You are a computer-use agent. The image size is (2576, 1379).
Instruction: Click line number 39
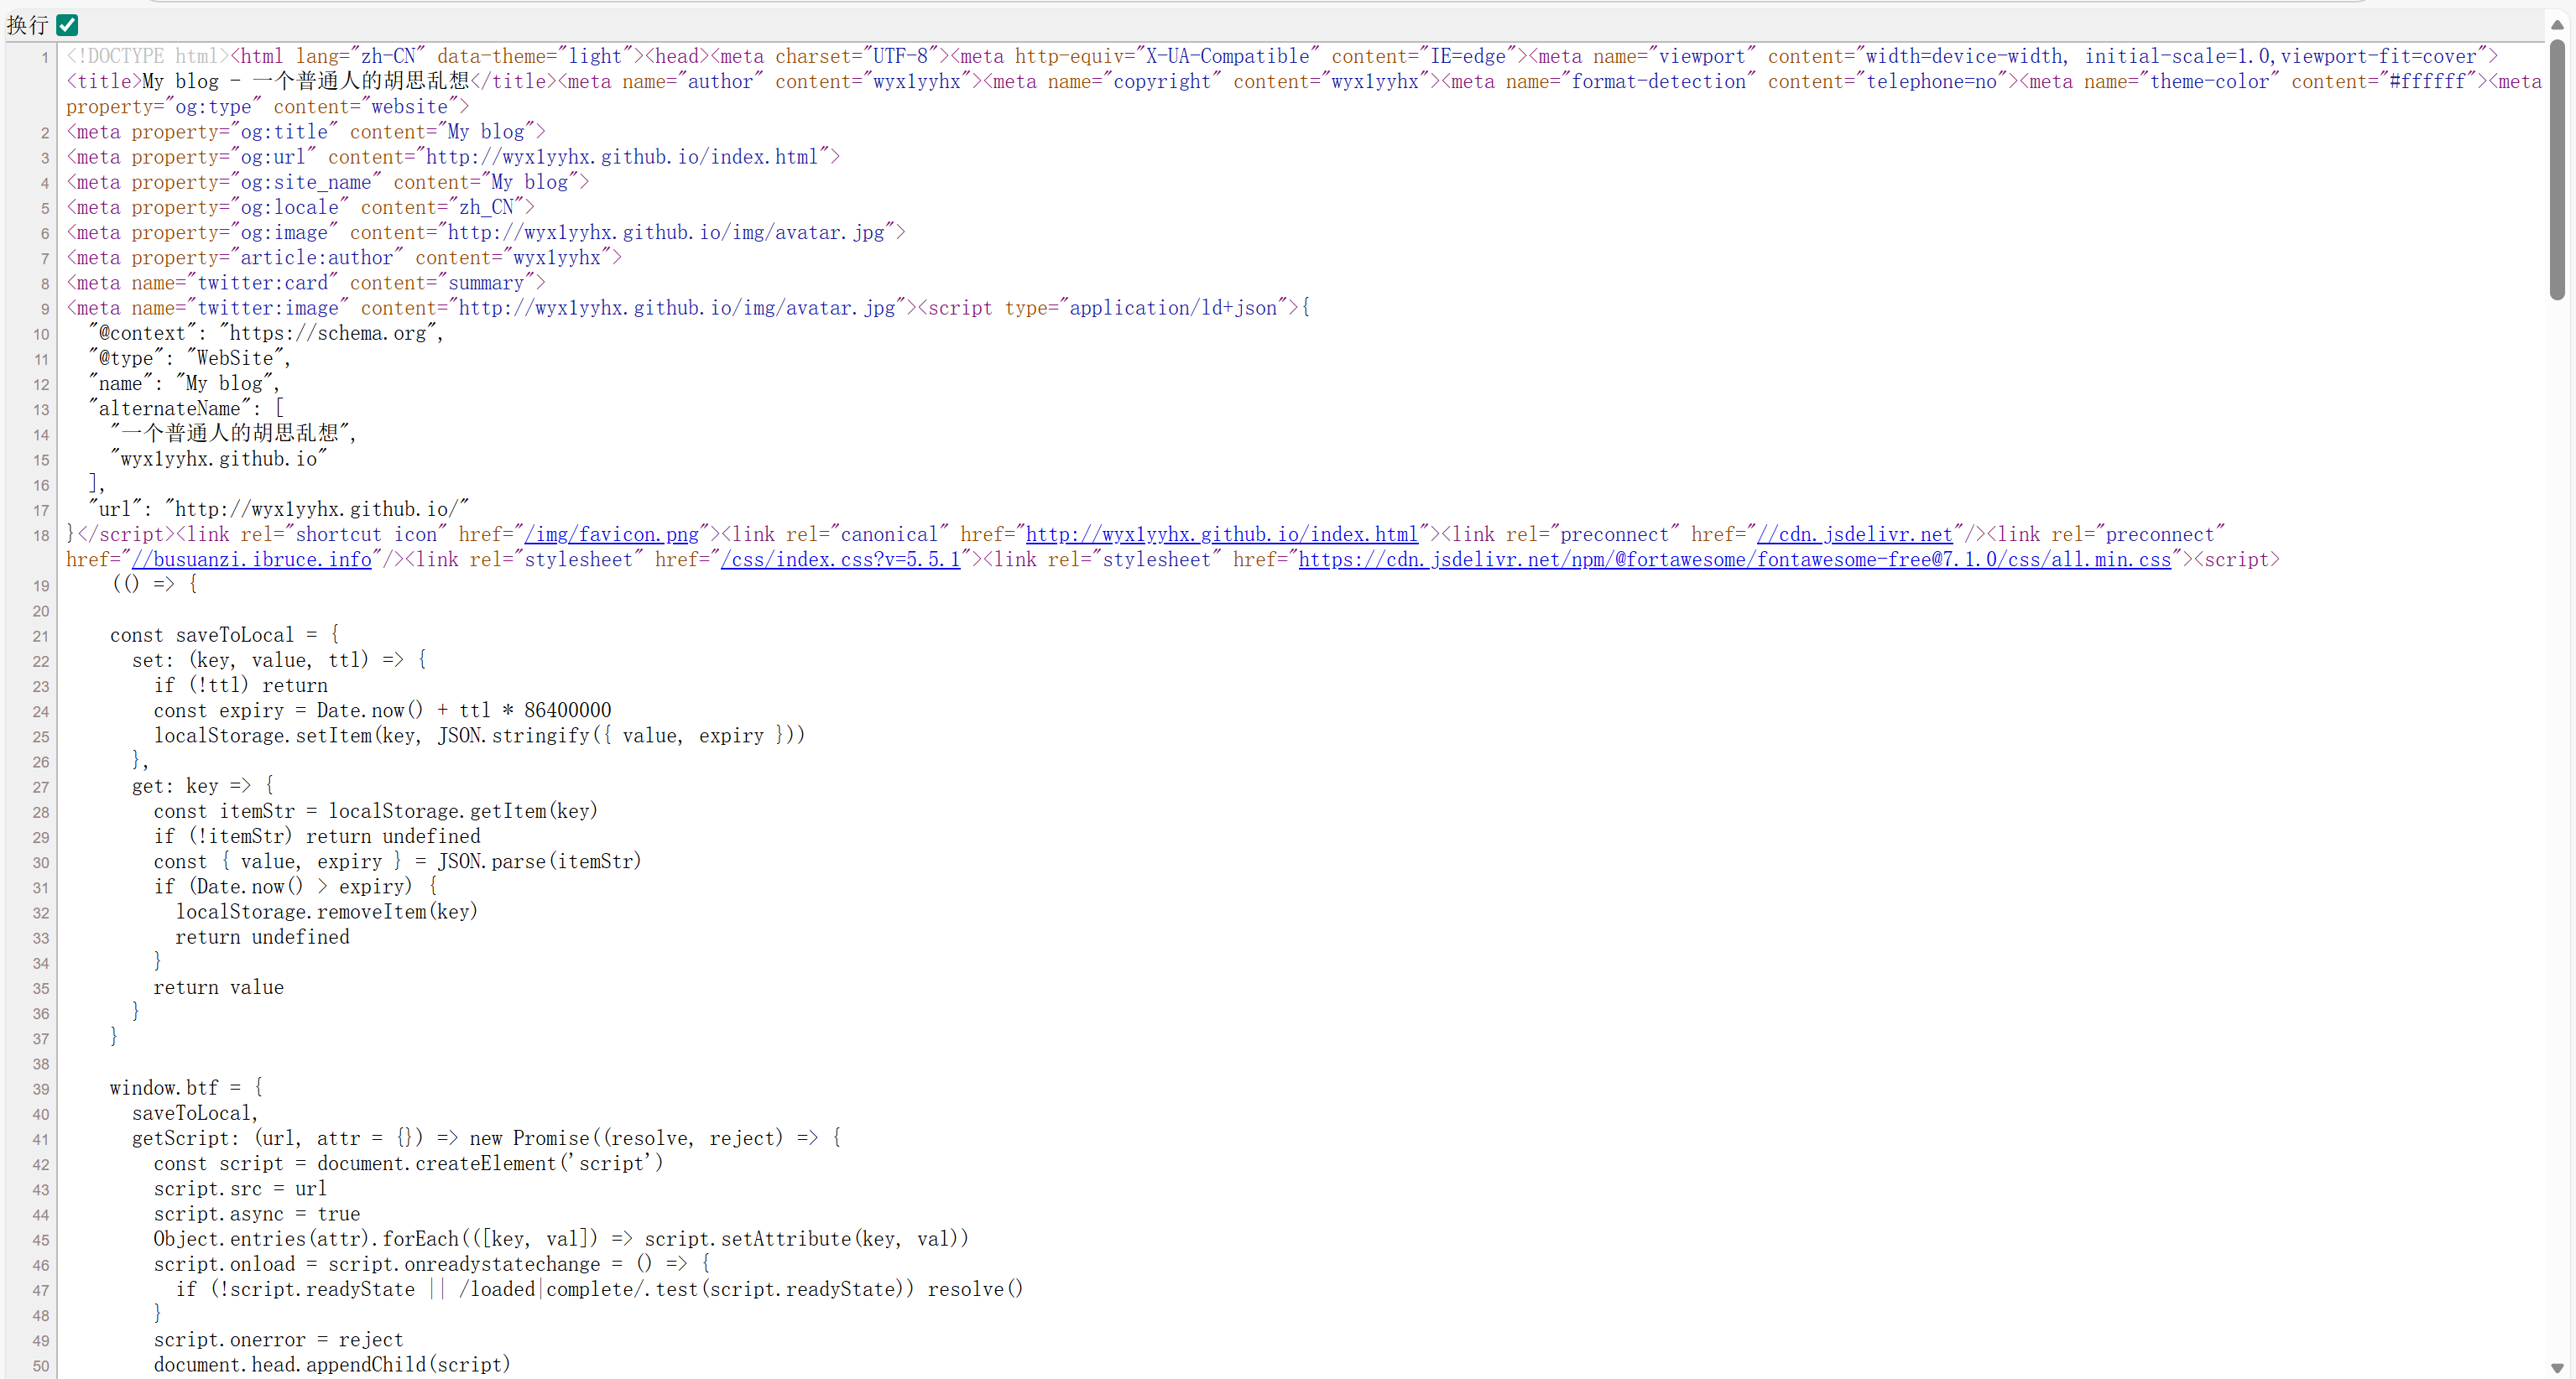pos(41,1090)
